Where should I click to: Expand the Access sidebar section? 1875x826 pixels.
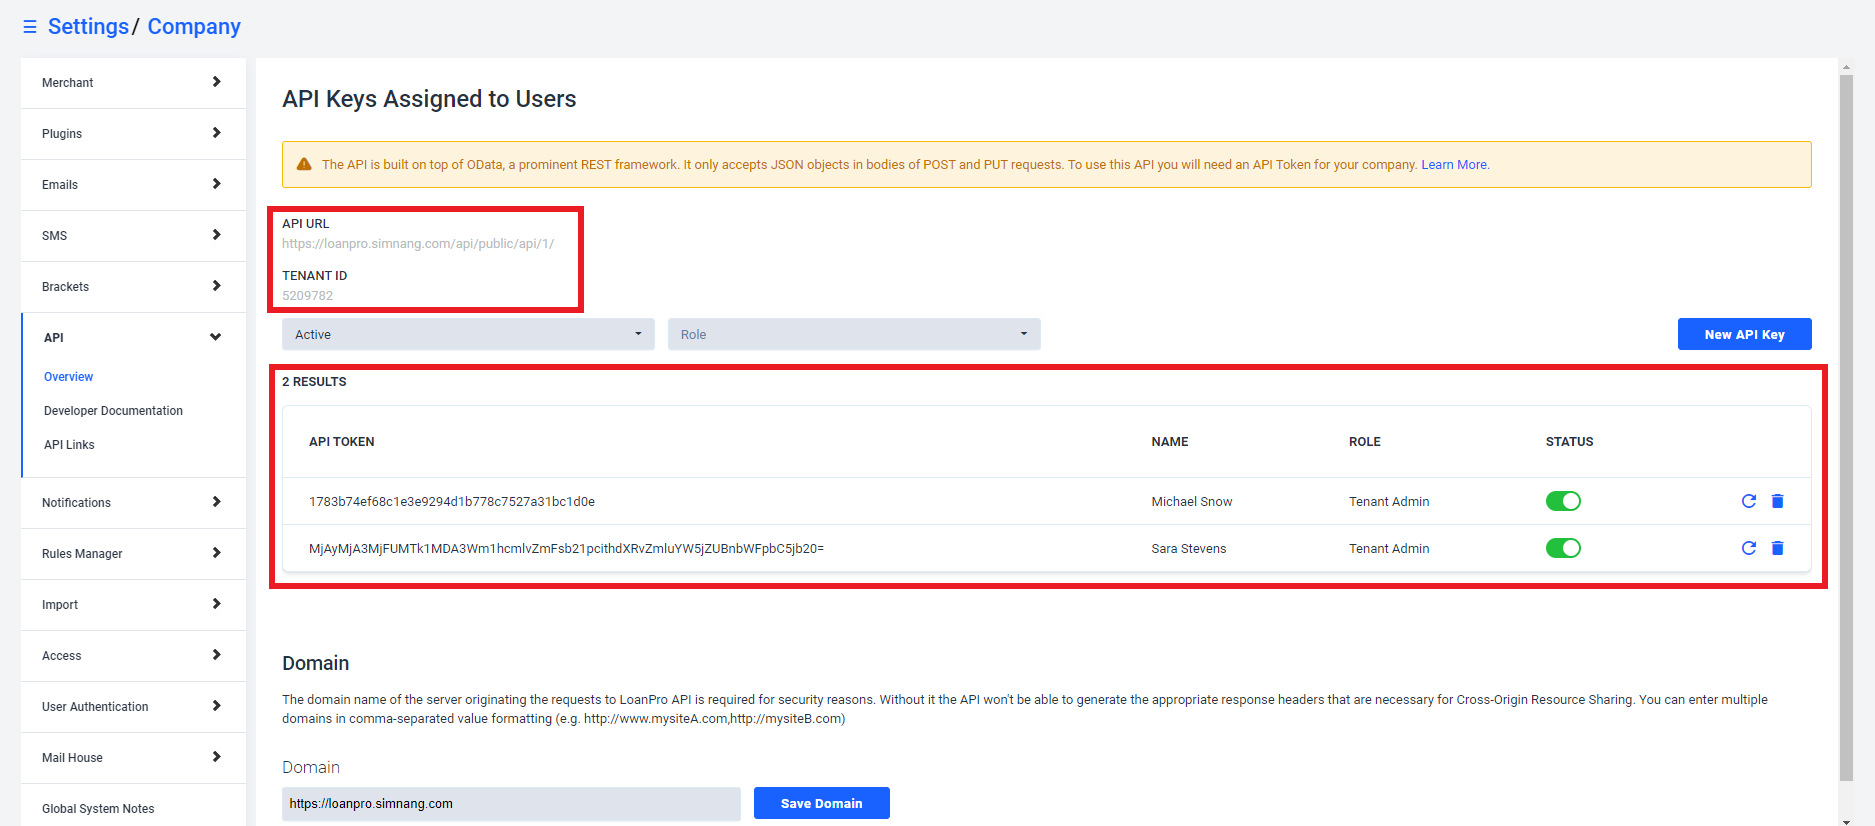(x=133, y=656)
